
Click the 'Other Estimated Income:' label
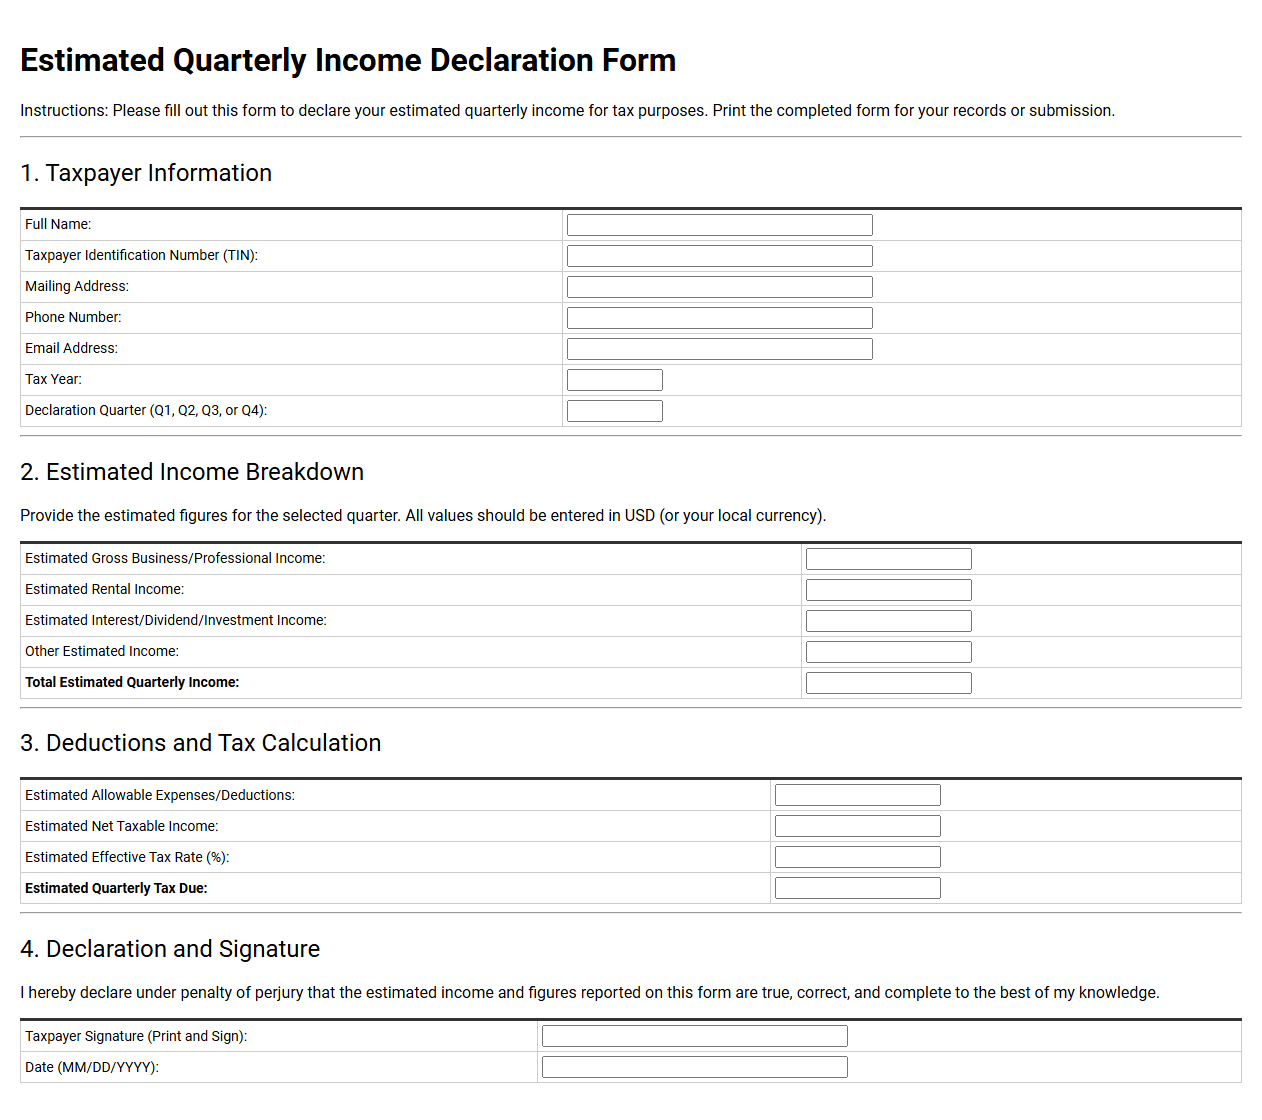102,651
